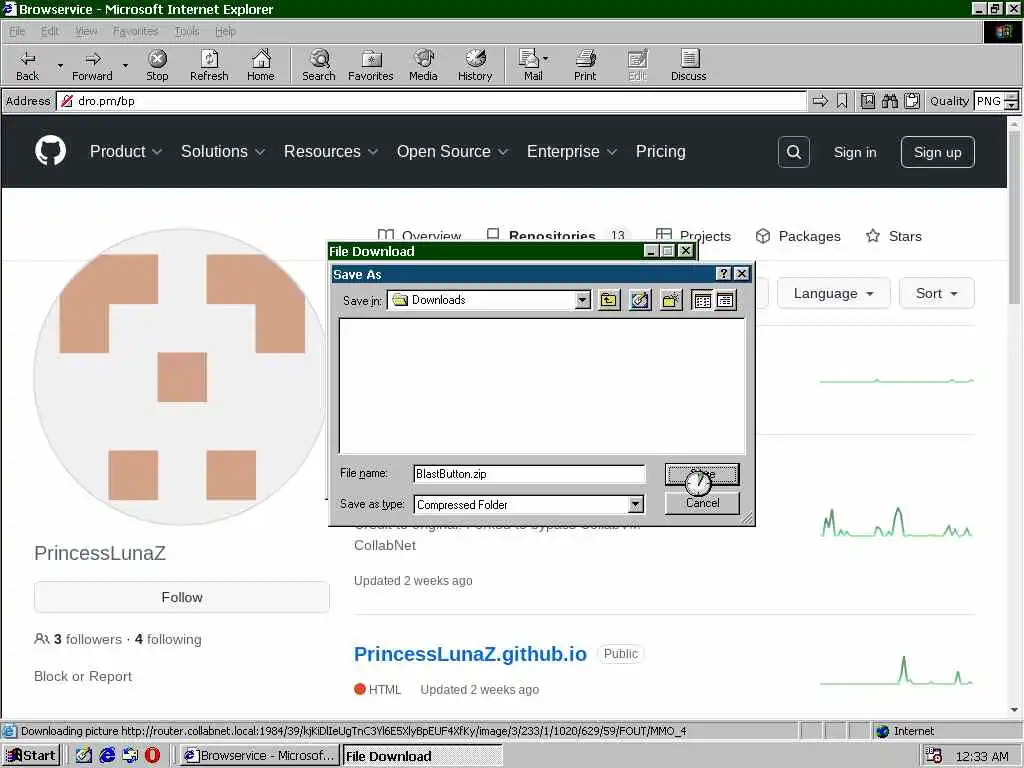The width and height of the screenshot is (1024, 768).
Task: Open the Language filter dropdown
Action: pyautogui.click(x=833, y=293)
